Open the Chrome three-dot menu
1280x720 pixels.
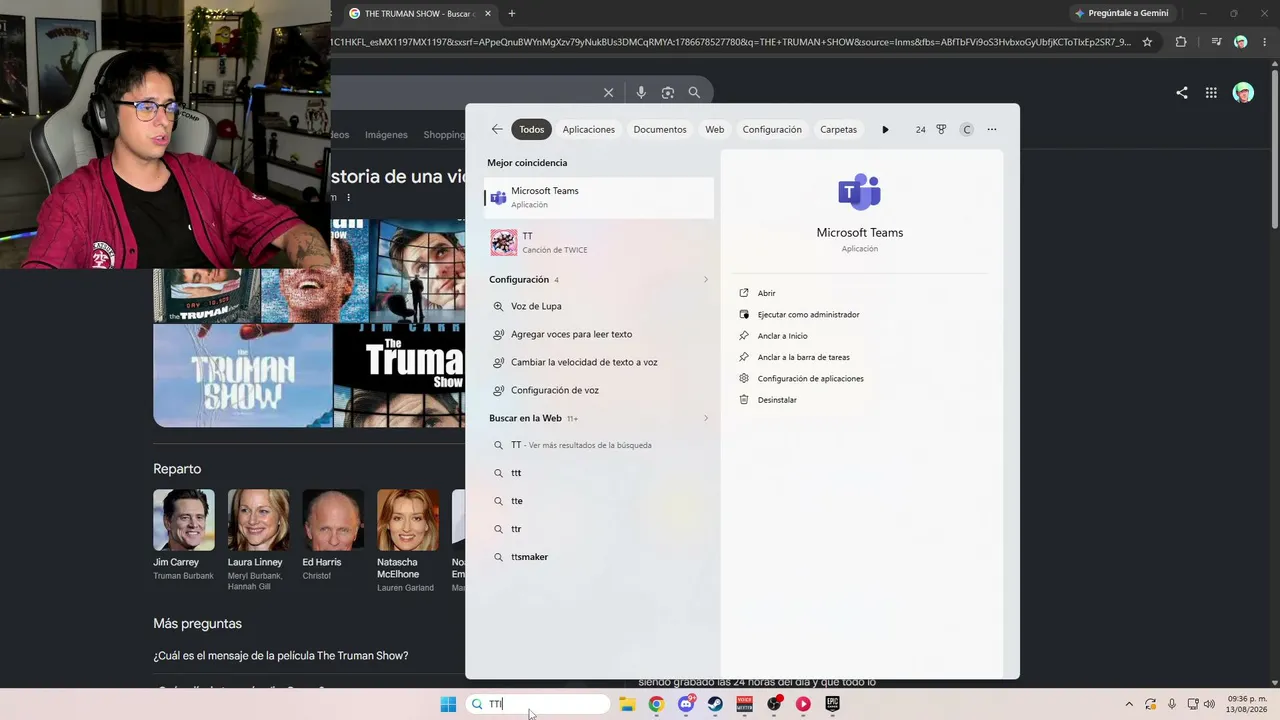pos(1265,42)
